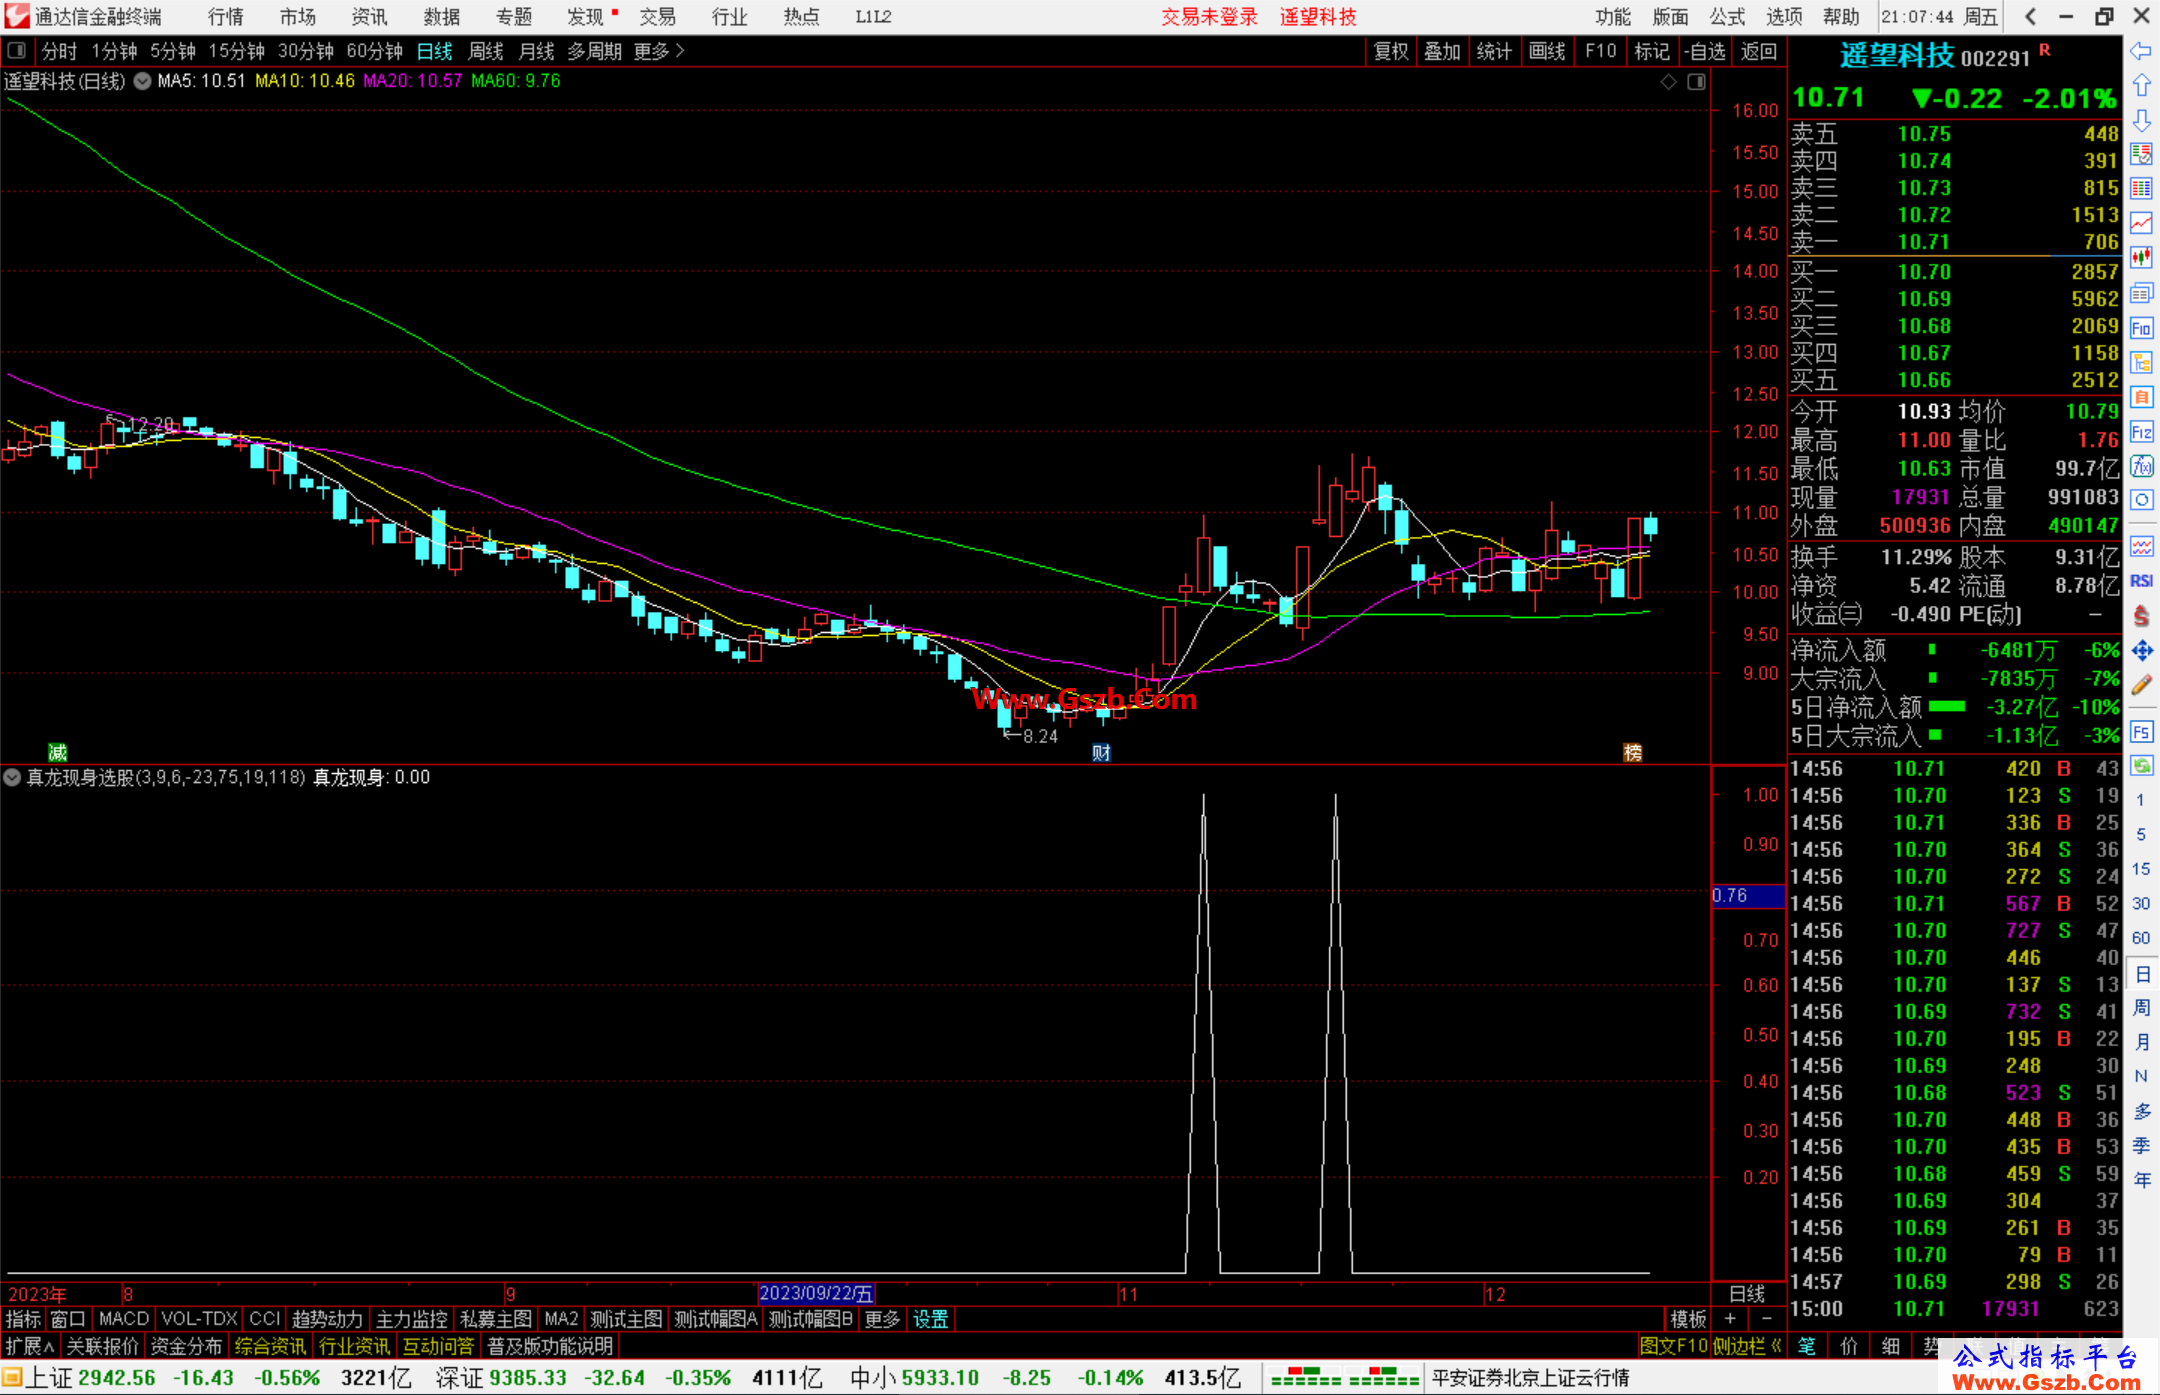Switch to the 60 minute period in sidebar
Image resolution: width=2160 pixels, height=1395 pixels.
(x=2141, y=938)
